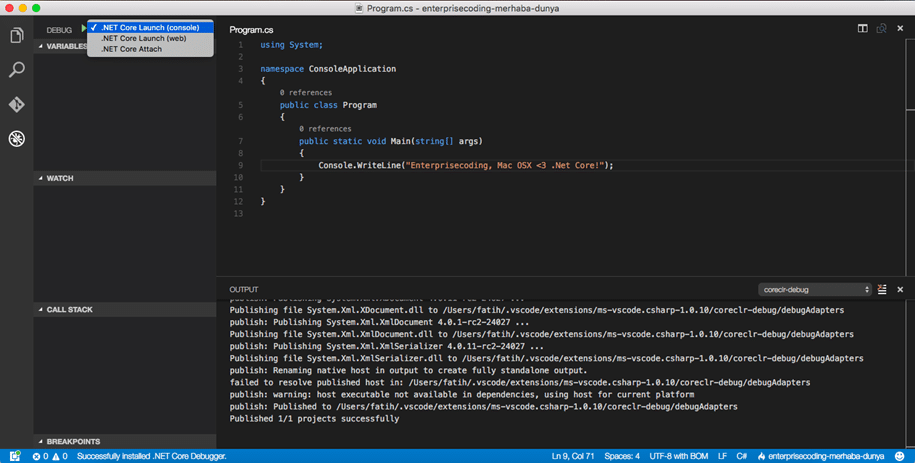Open the Search view in activity bar
This screenshot has width=915, height=463.
click(16, 70)
